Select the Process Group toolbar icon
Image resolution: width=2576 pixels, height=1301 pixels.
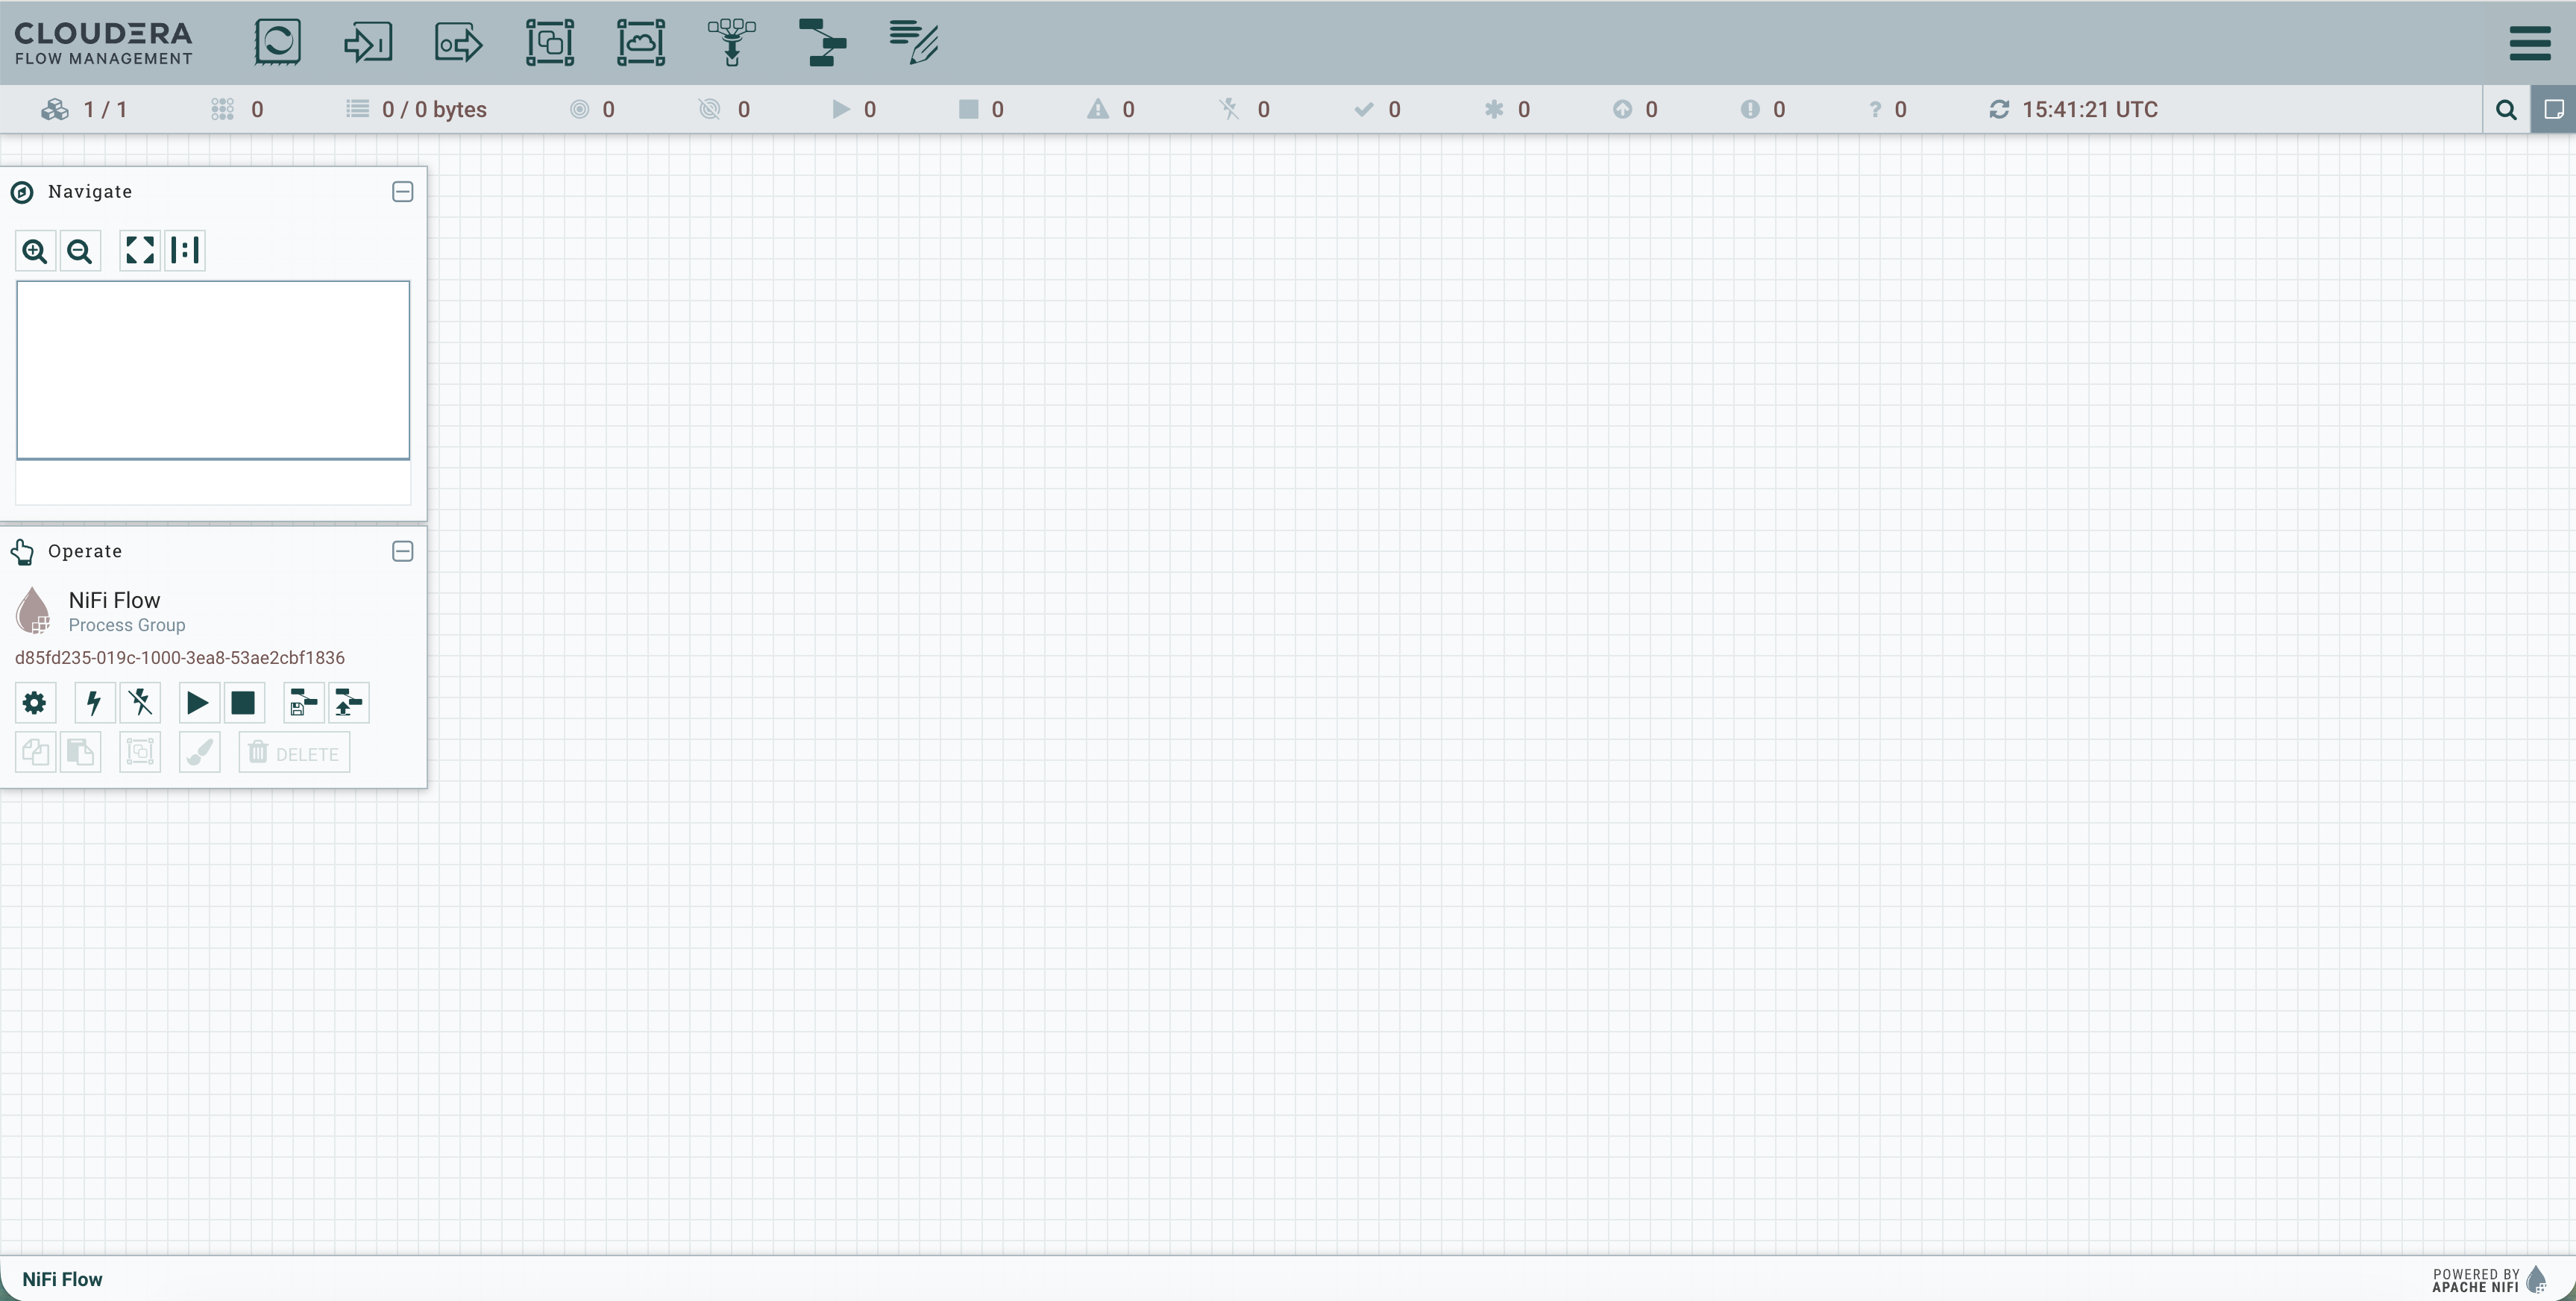point(550,42)
